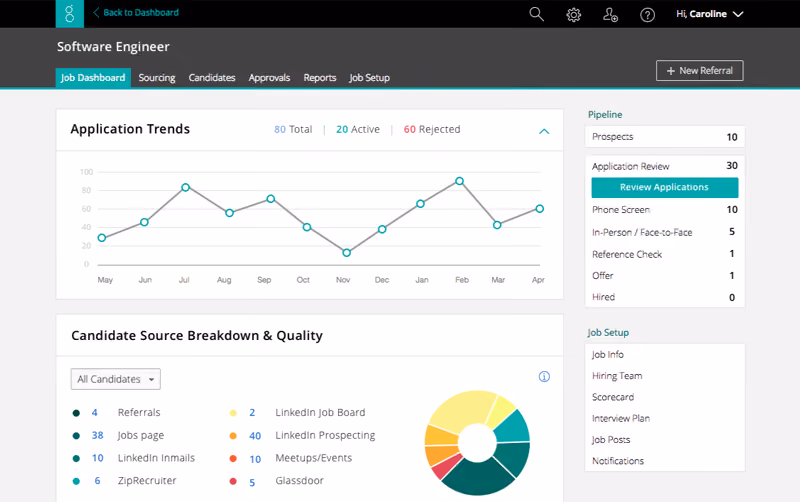The height and width of the screenshot is (502, 800).
Task: Open the help question mark icon
Action: click(647, 15)
